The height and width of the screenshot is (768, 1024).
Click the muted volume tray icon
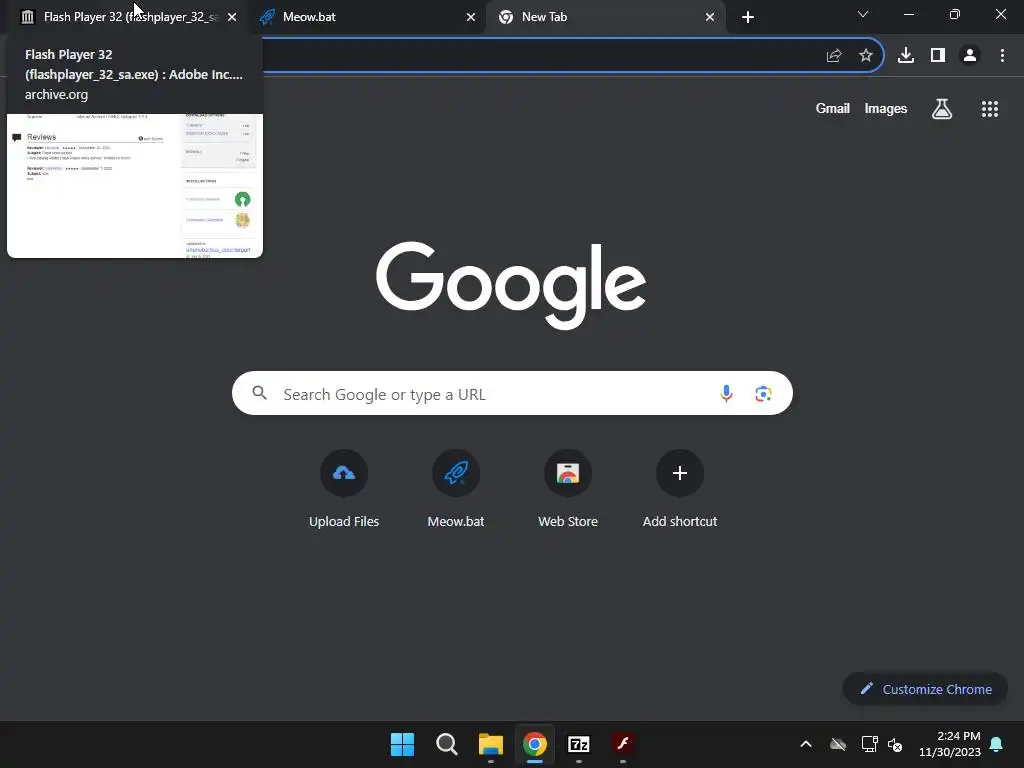point(895,744)
